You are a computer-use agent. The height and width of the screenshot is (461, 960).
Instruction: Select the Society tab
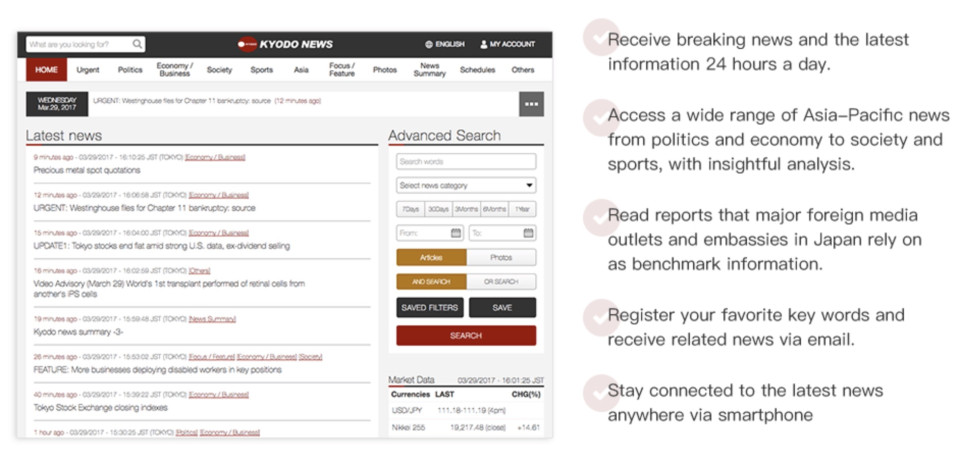point(219,70)
